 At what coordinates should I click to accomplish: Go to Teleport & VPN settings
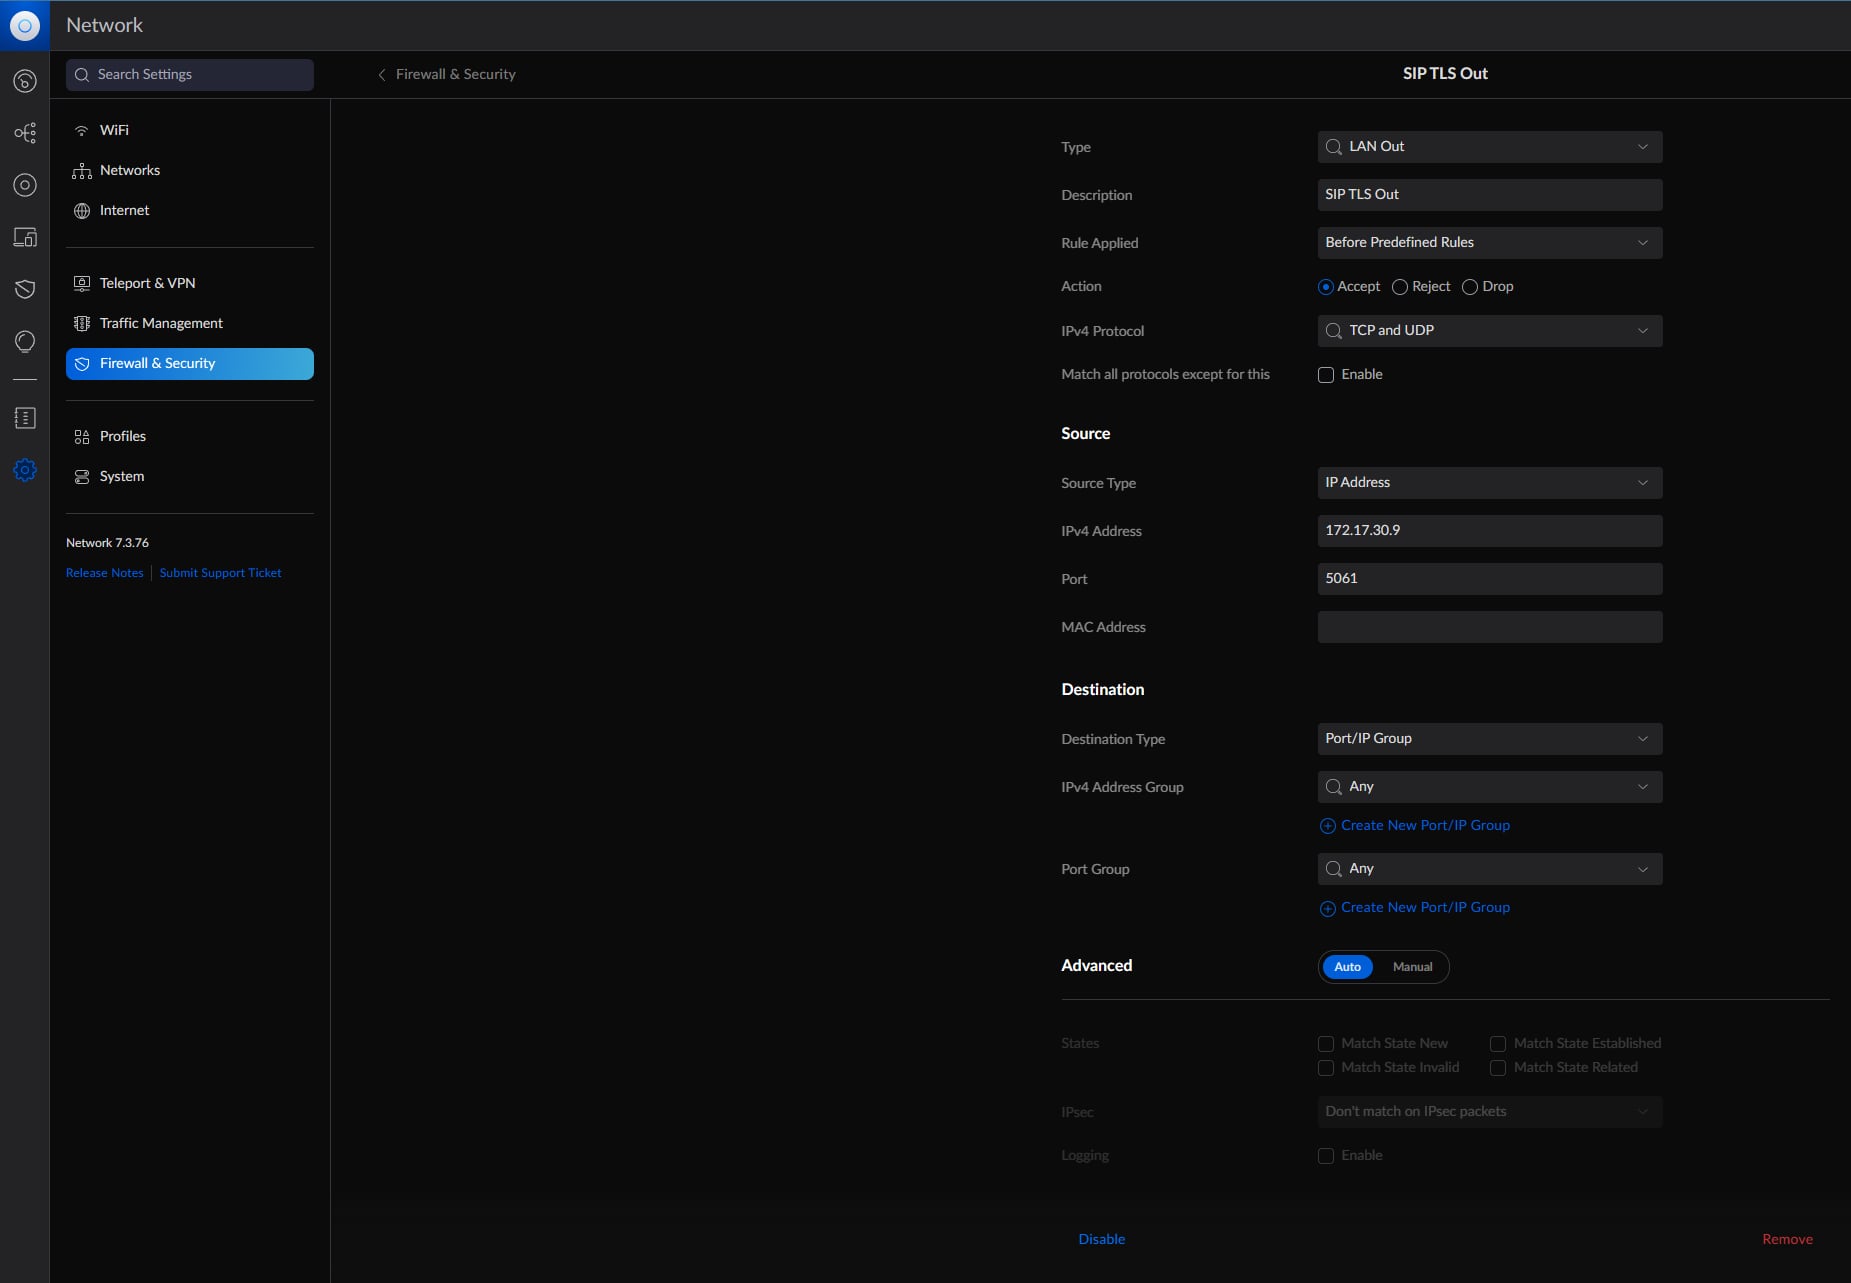tap(147, 283)
